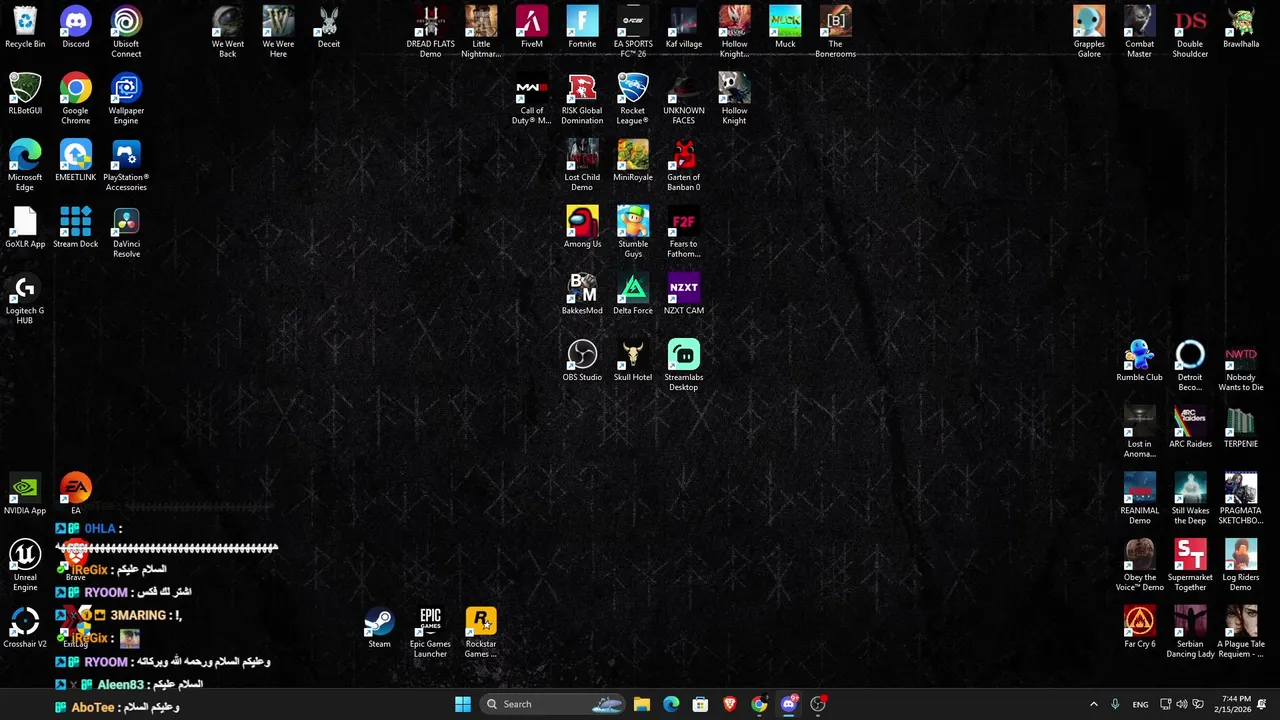Select Fears to Fathom icon
The height and width of the screenshot is (720, 1280).
pos(683,233)
